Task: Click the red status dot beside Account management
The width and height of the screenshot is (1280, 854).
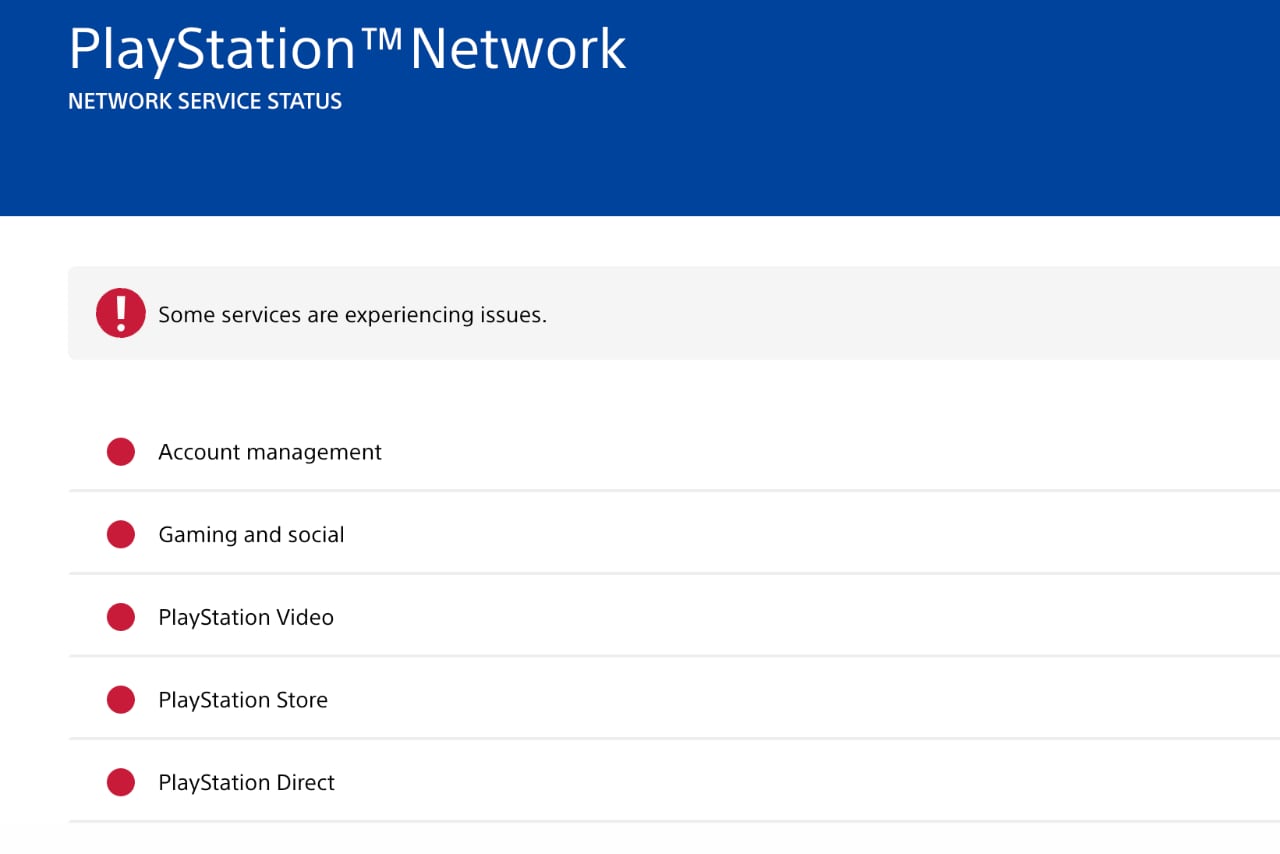Action: pos(121,452)
